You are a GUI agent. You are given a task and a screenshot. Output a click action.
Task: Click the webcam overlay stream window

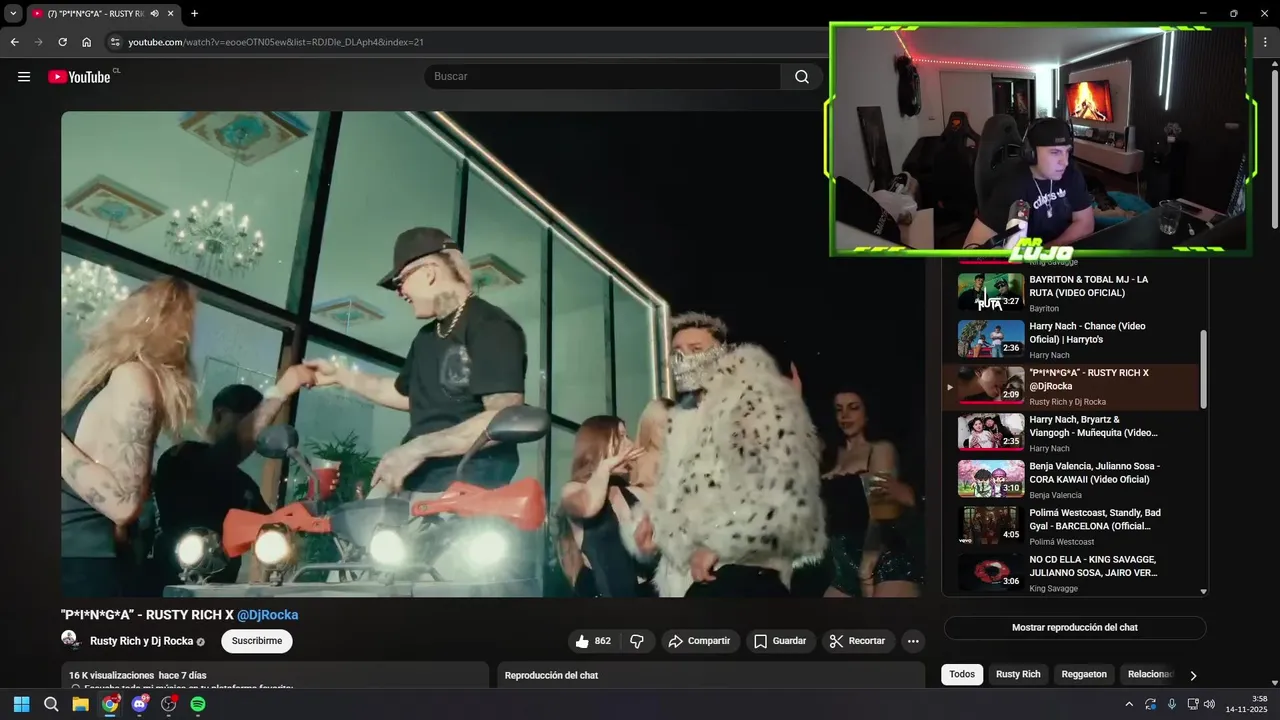click(x=1040, y=139)
